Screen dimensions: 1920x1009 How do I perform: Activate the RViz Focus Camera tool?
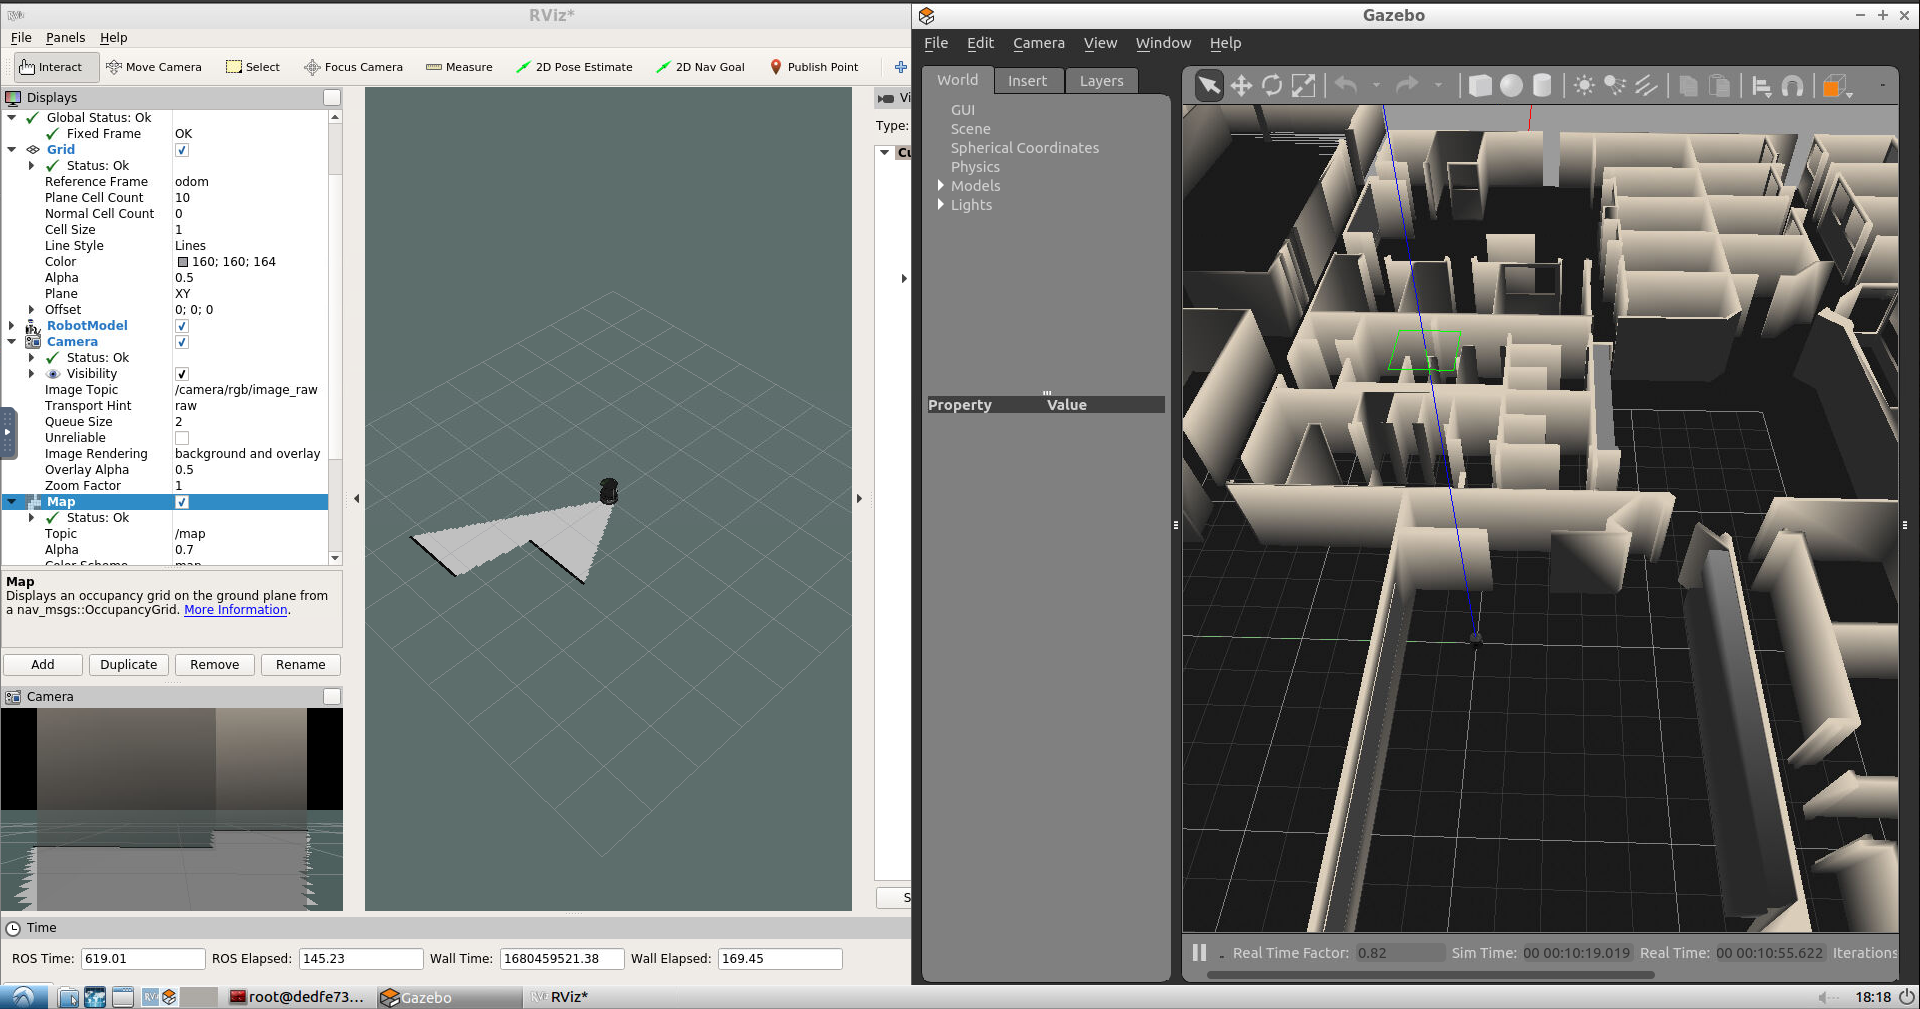(353, 67)
